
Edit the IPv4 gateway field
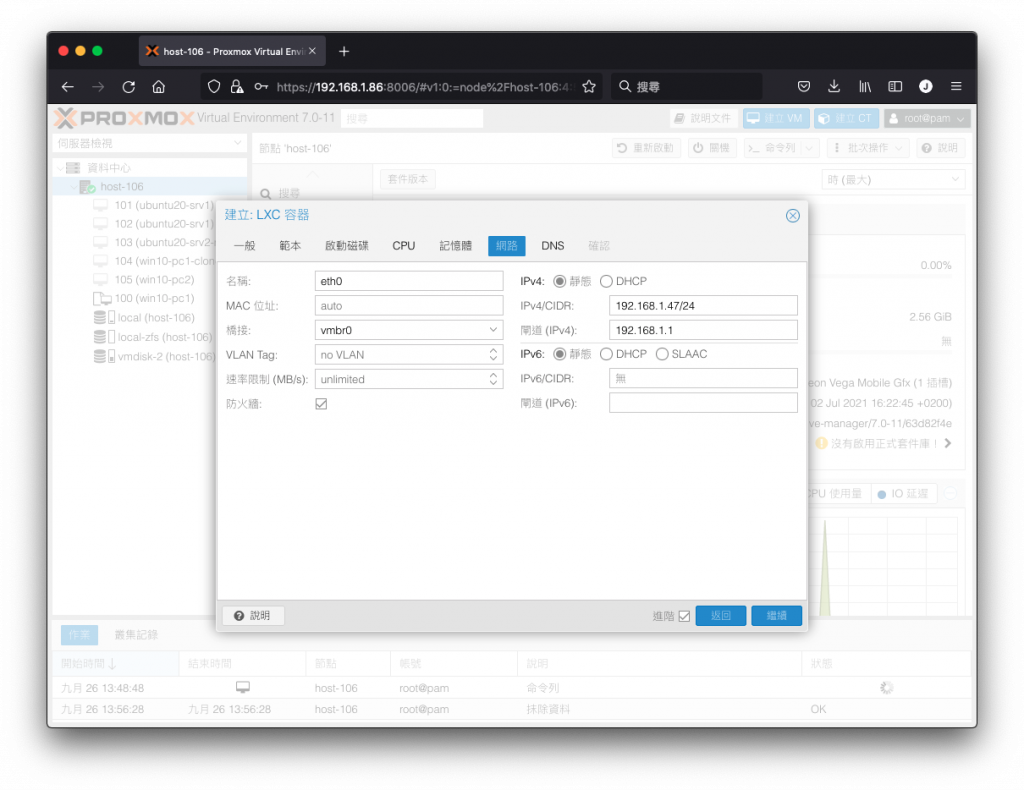[703, 330]
